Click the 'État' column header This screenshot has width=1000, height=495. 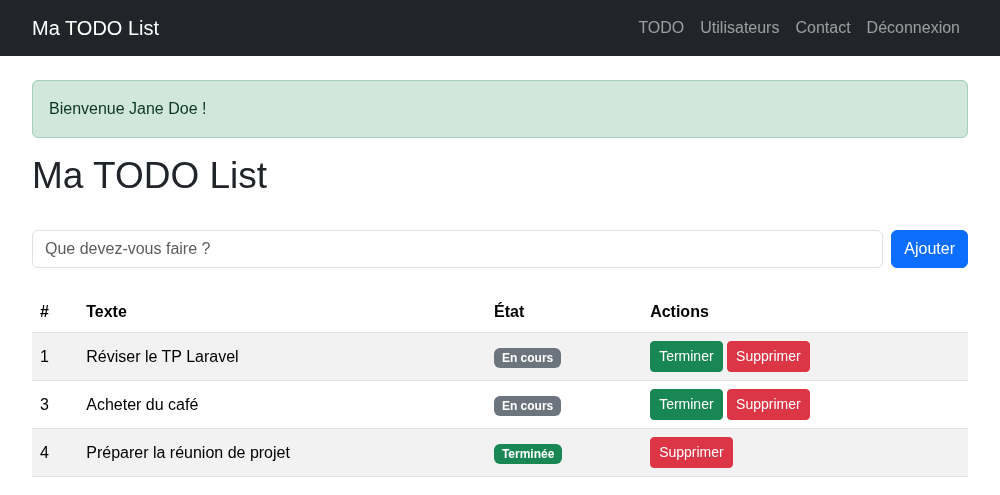click(x=509, y=311)
